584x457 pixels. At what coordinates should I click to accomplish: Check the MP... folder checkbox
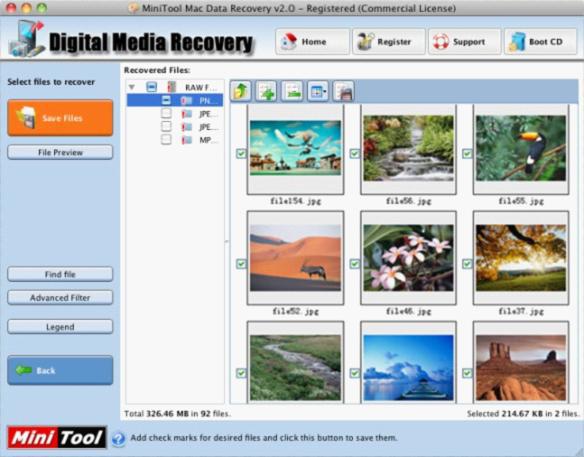(166, 140)
